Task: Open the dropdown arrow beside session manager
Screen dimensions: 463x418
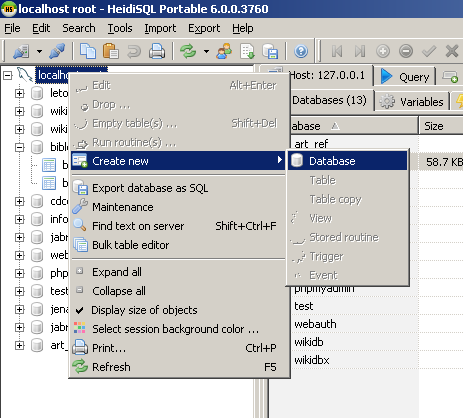Action: click(x=39, y=51)
